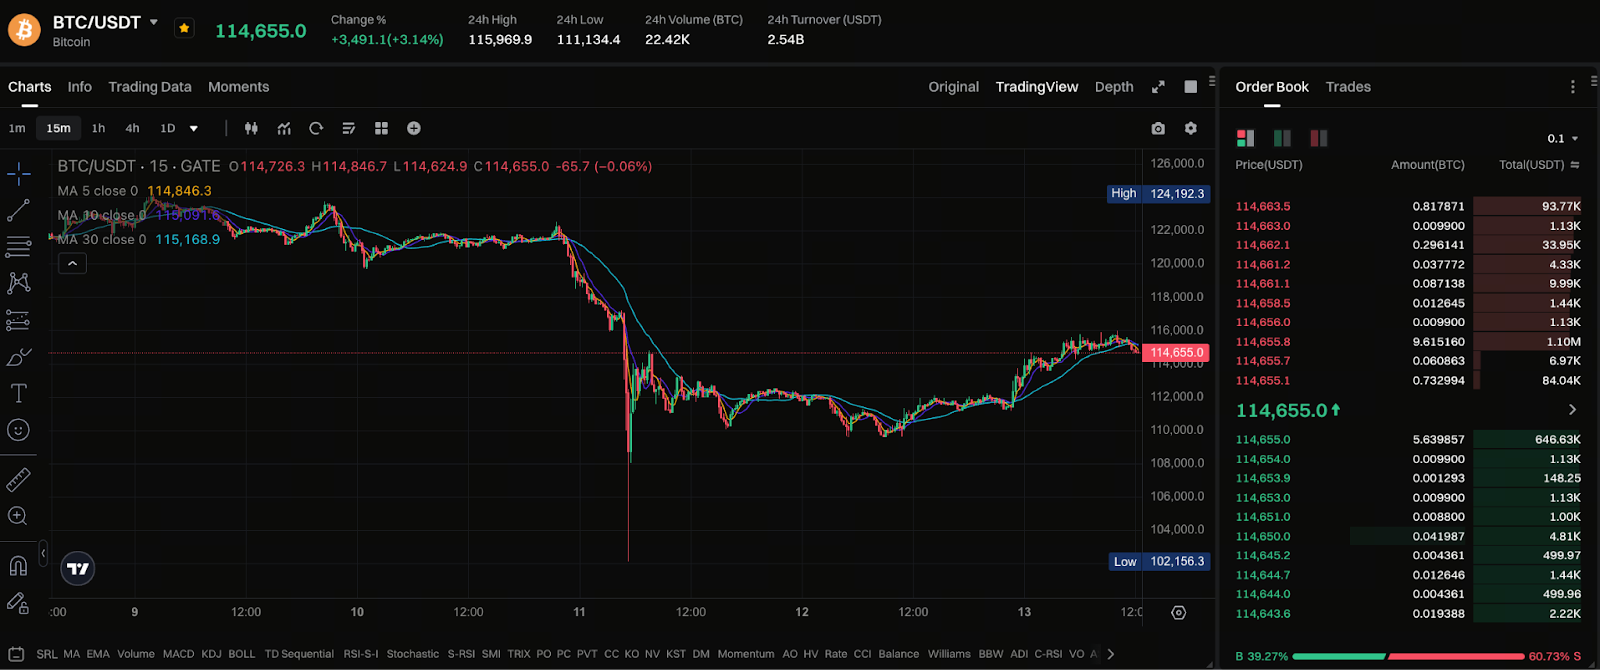Swap the Total(USDT) column unit icon
The height and width of the screenshot is (670, 1600).
pyautogui.click(x=1575, y=165)
